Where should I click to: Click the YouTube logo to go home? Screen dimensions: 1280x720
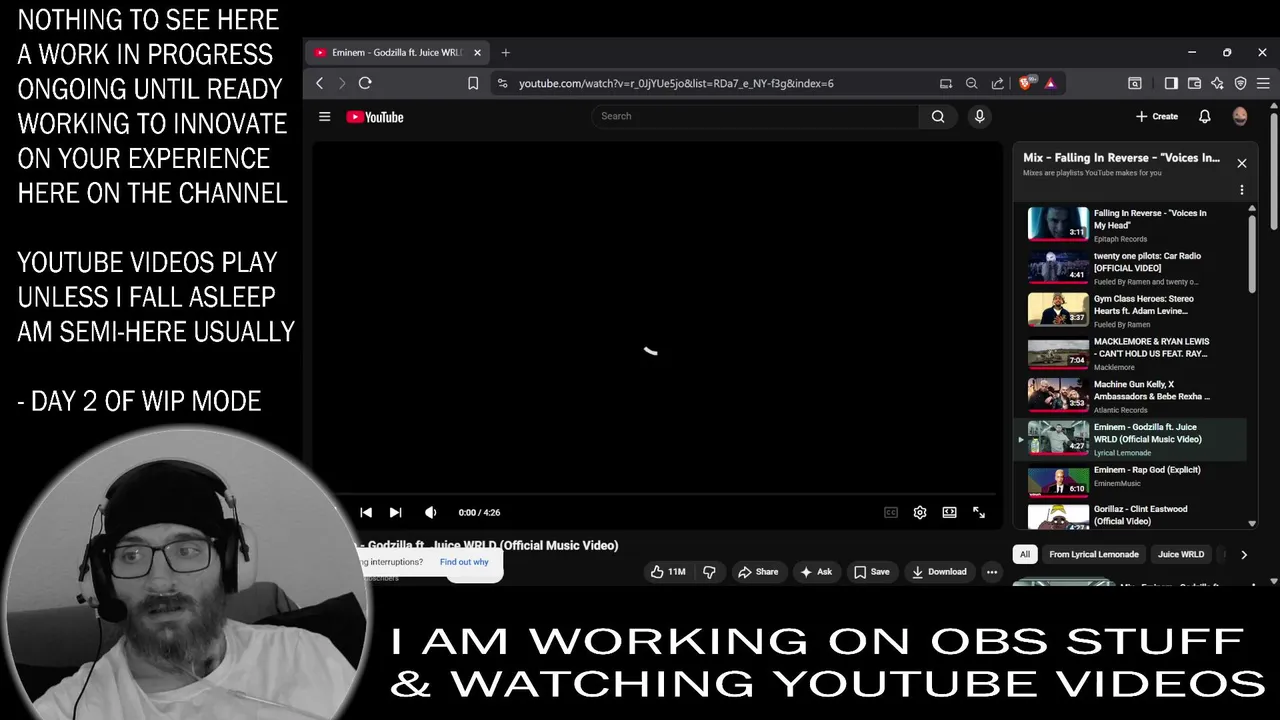tap(375, 117)
